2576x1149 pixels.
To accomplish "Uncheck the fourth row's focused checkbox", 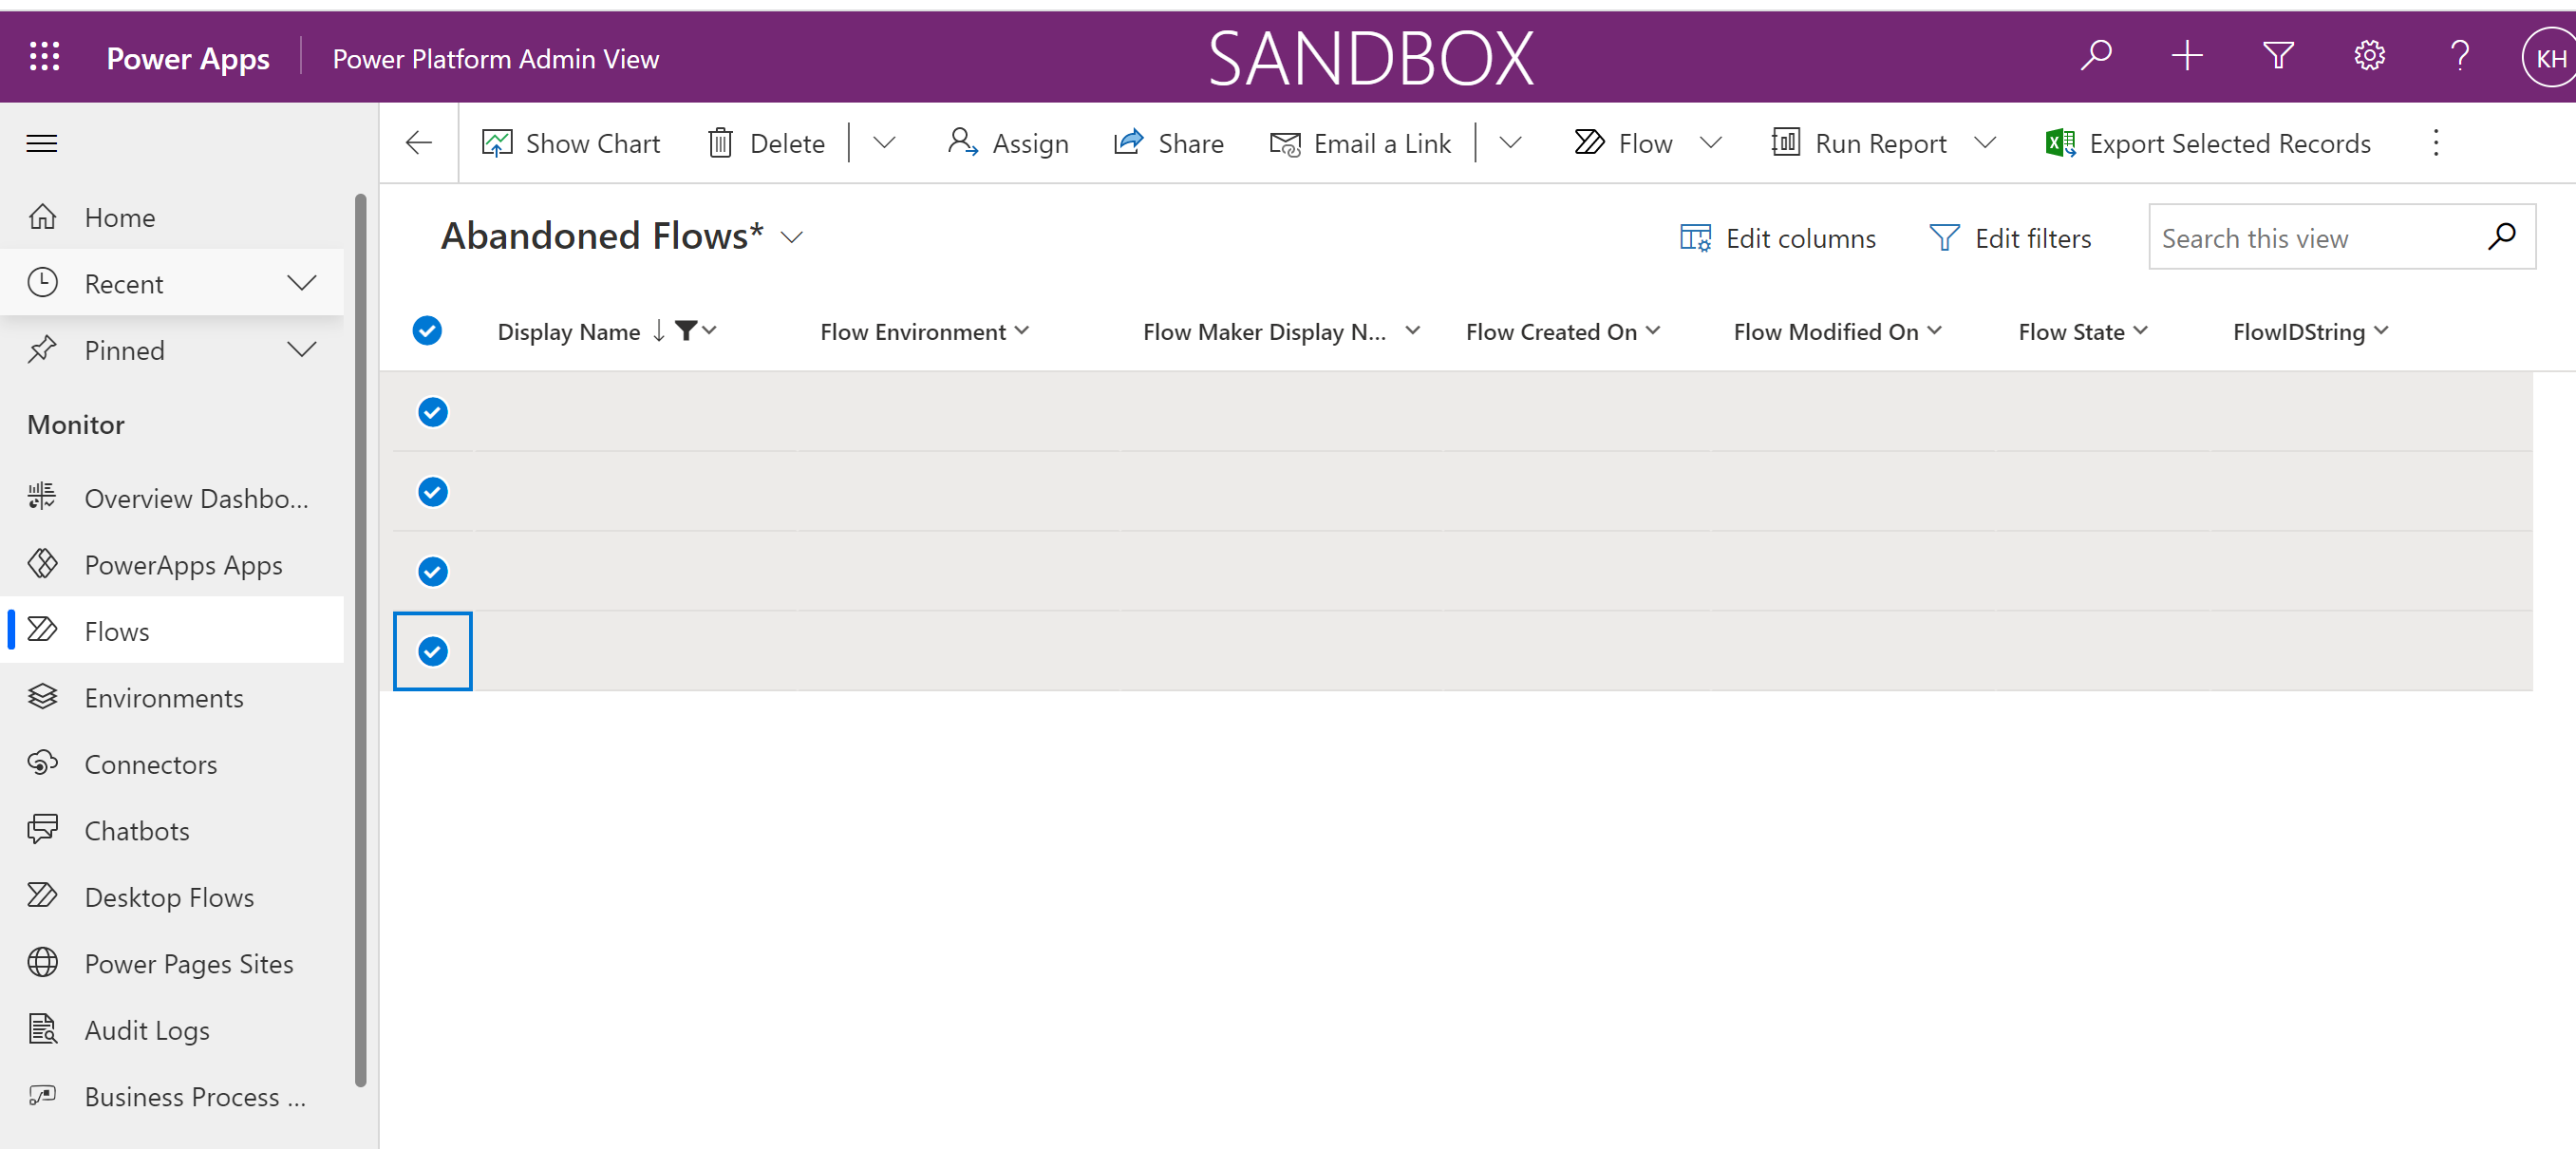I will click(x=433, y=651).
